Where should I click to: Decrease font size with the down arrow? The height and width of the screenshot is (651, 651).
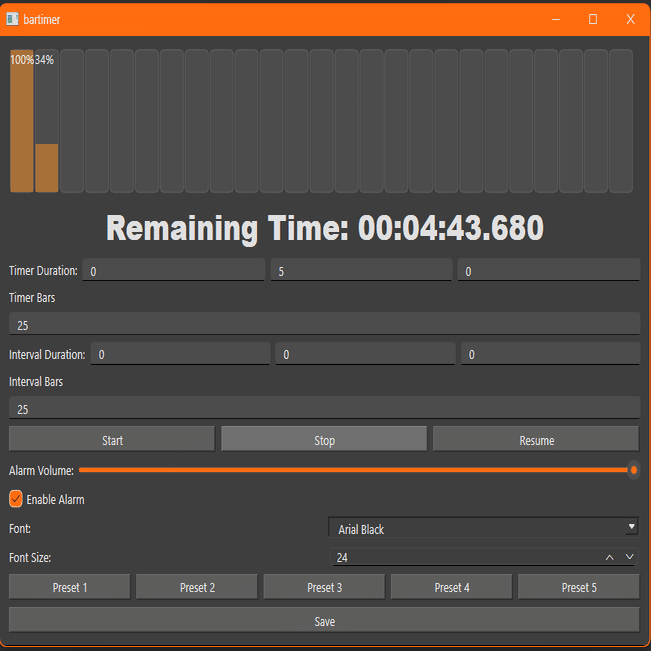[629, 557]
